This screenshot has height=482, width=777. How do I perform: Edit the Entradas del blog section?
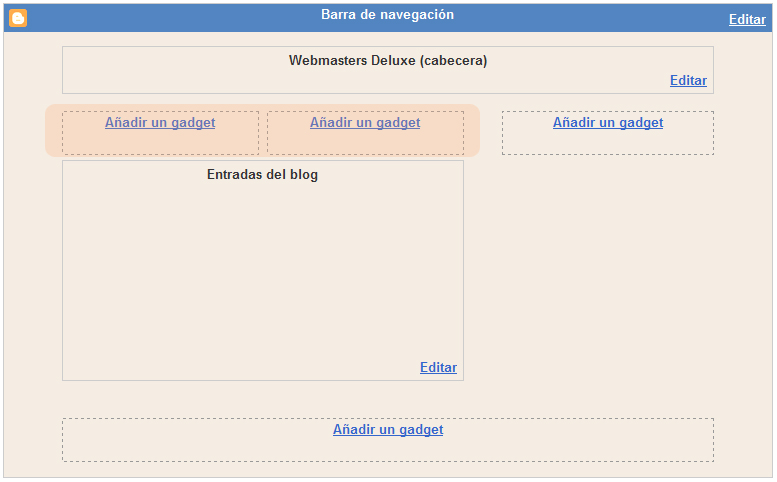438,367
